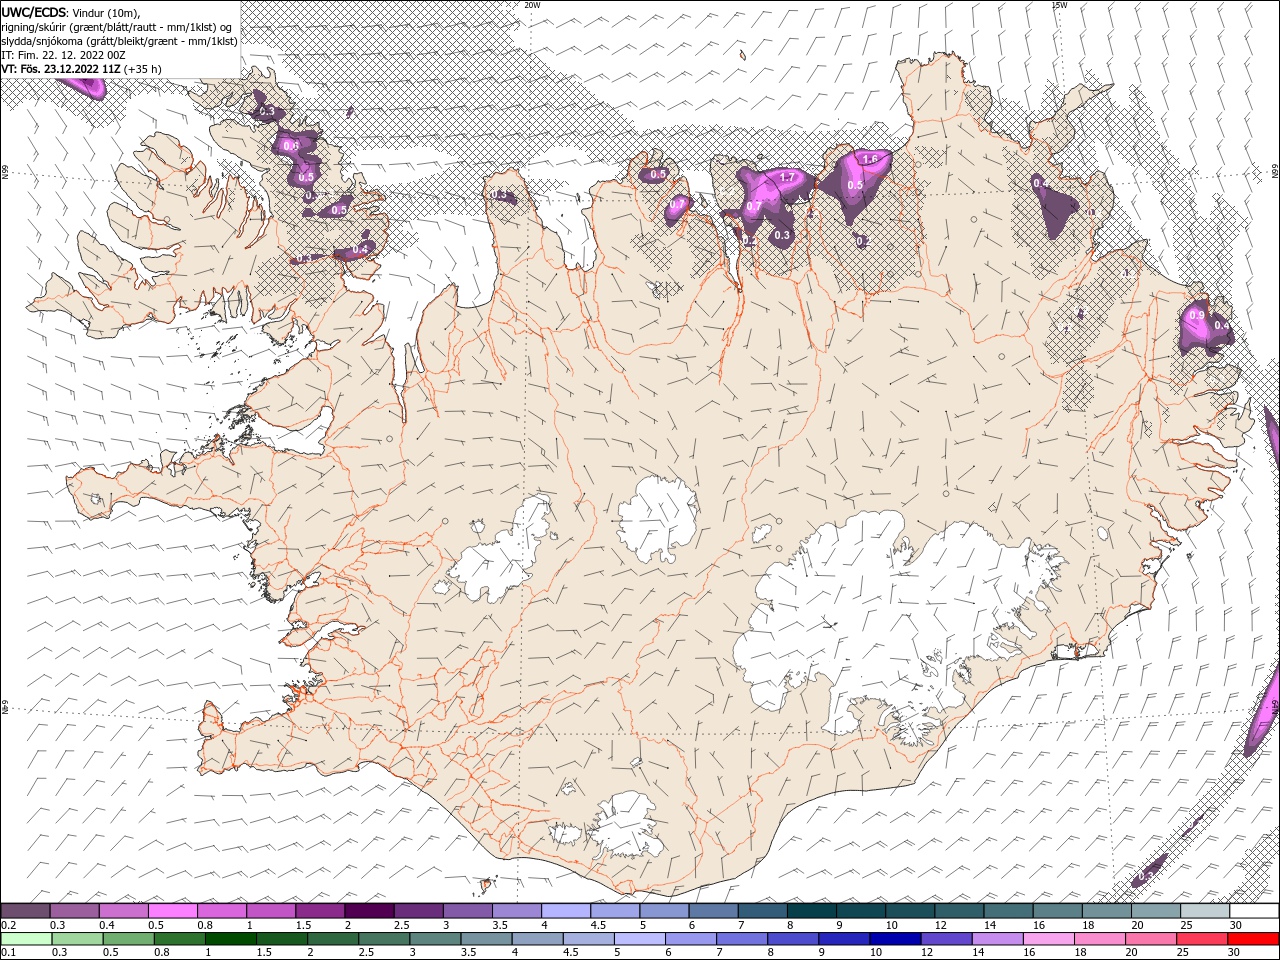Click the light pink rain swatch between 16 and 18

click(x=1049, y=939)
